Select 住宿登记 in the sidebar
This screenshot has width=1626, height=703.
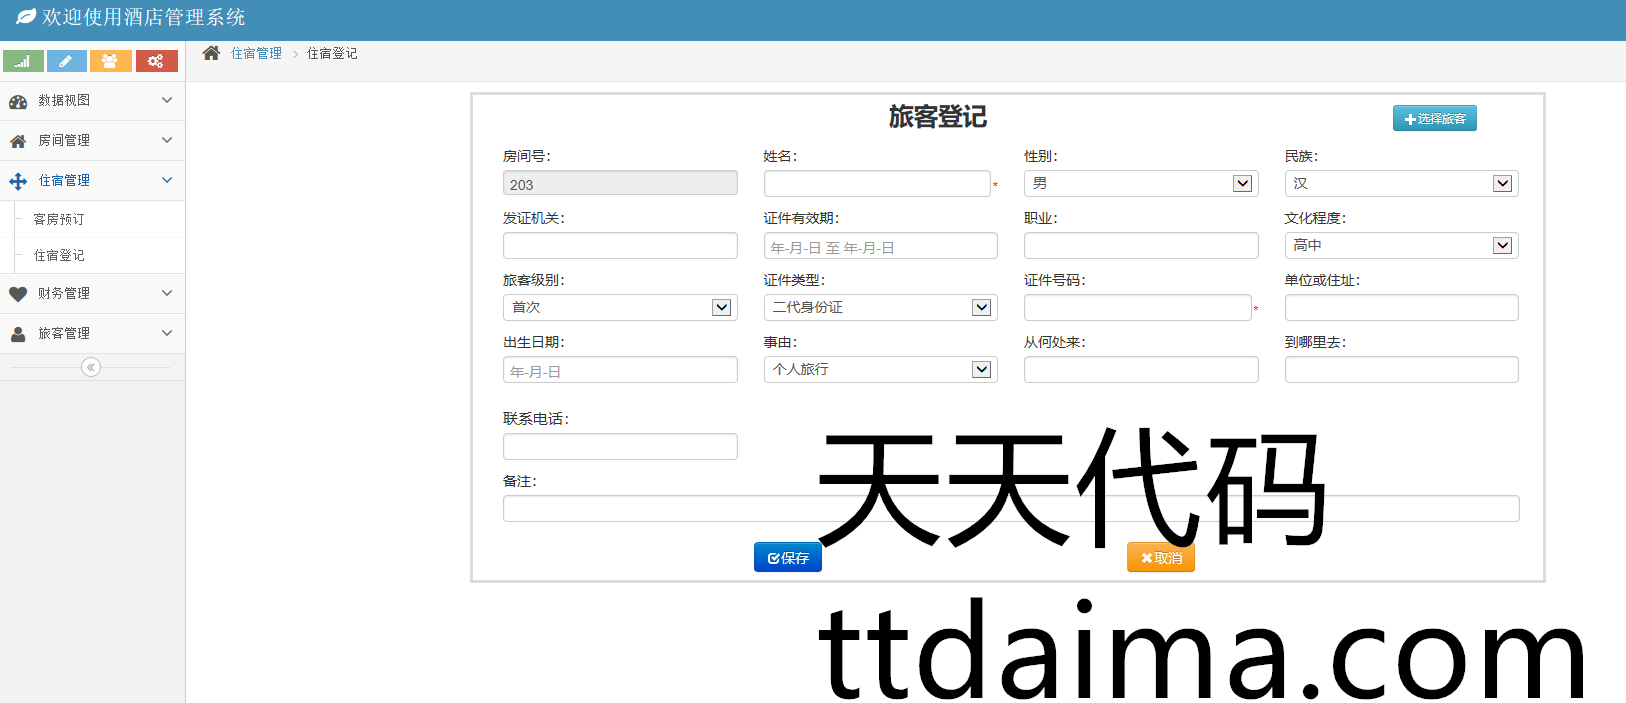click(59, 255)
